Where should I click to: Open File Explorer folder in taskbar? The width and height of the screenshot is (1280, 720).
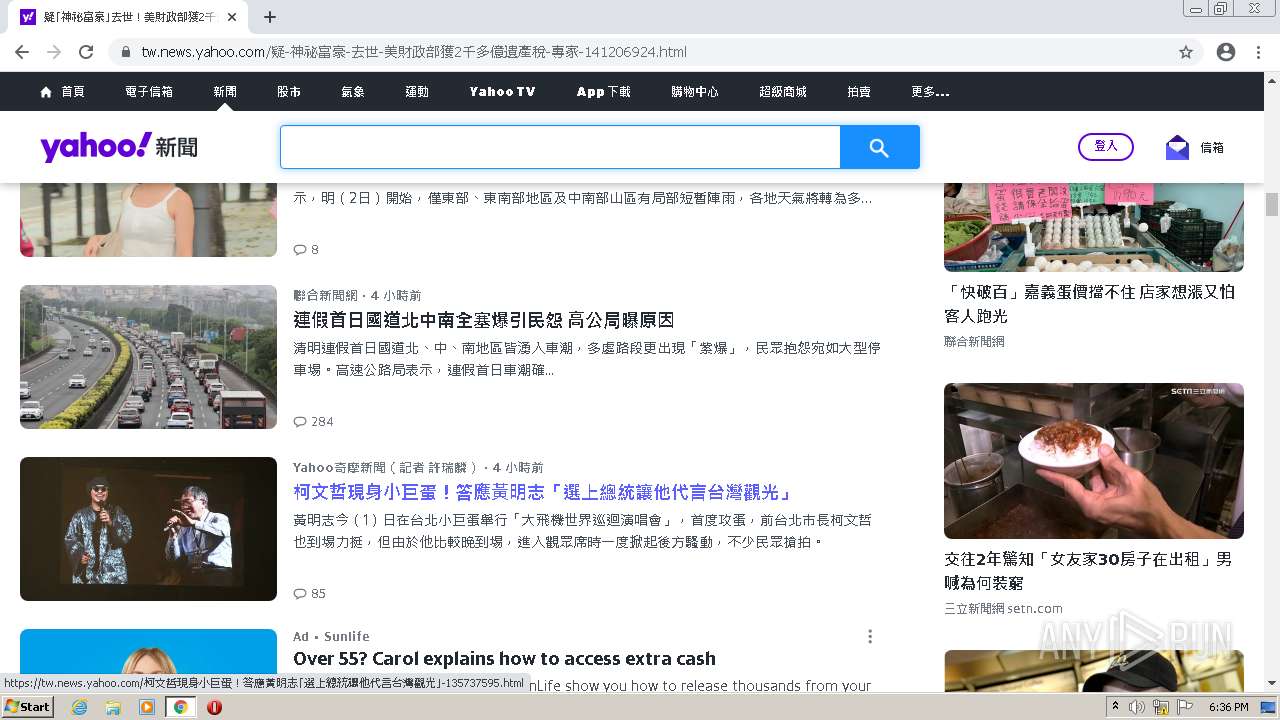click(x=113, y=707)
